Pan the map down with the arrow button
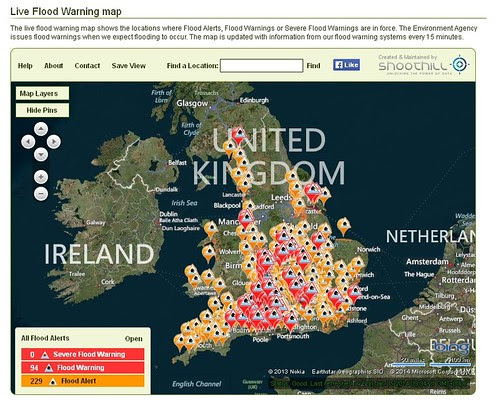 [x=41, y=155]
